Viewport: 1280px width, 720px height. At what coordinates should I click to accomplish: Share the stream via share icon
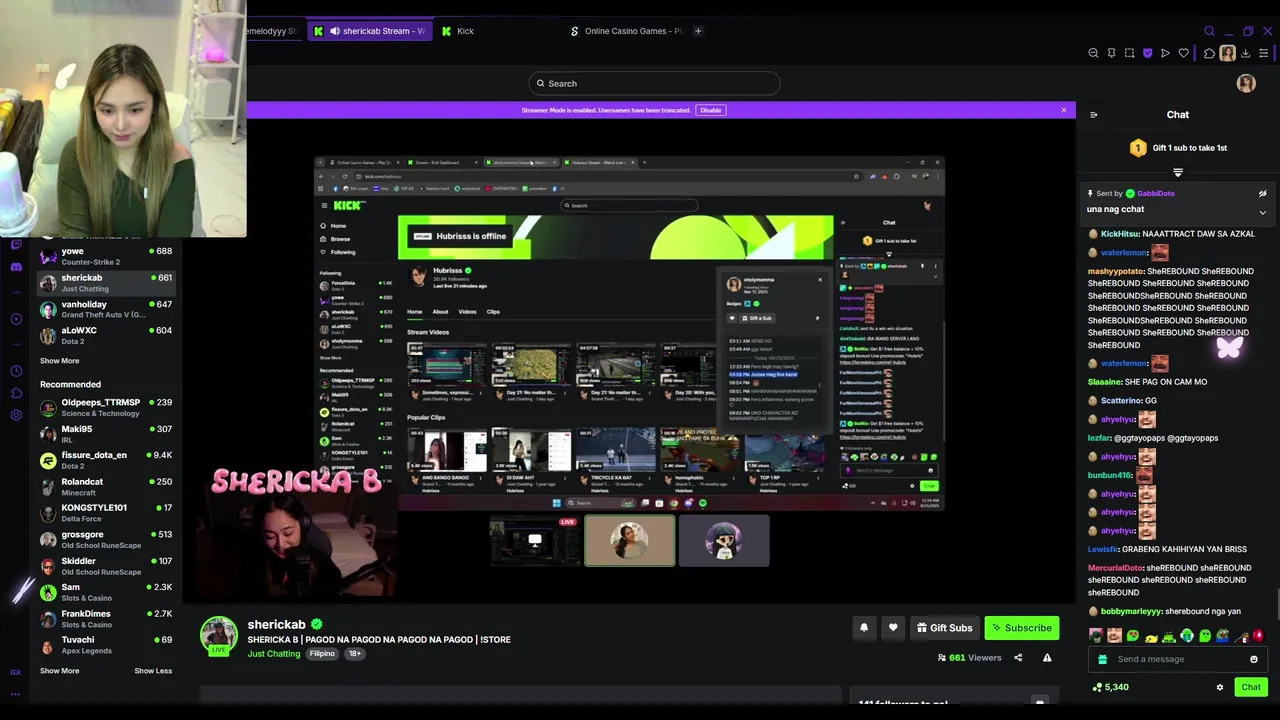[1018, 658]
